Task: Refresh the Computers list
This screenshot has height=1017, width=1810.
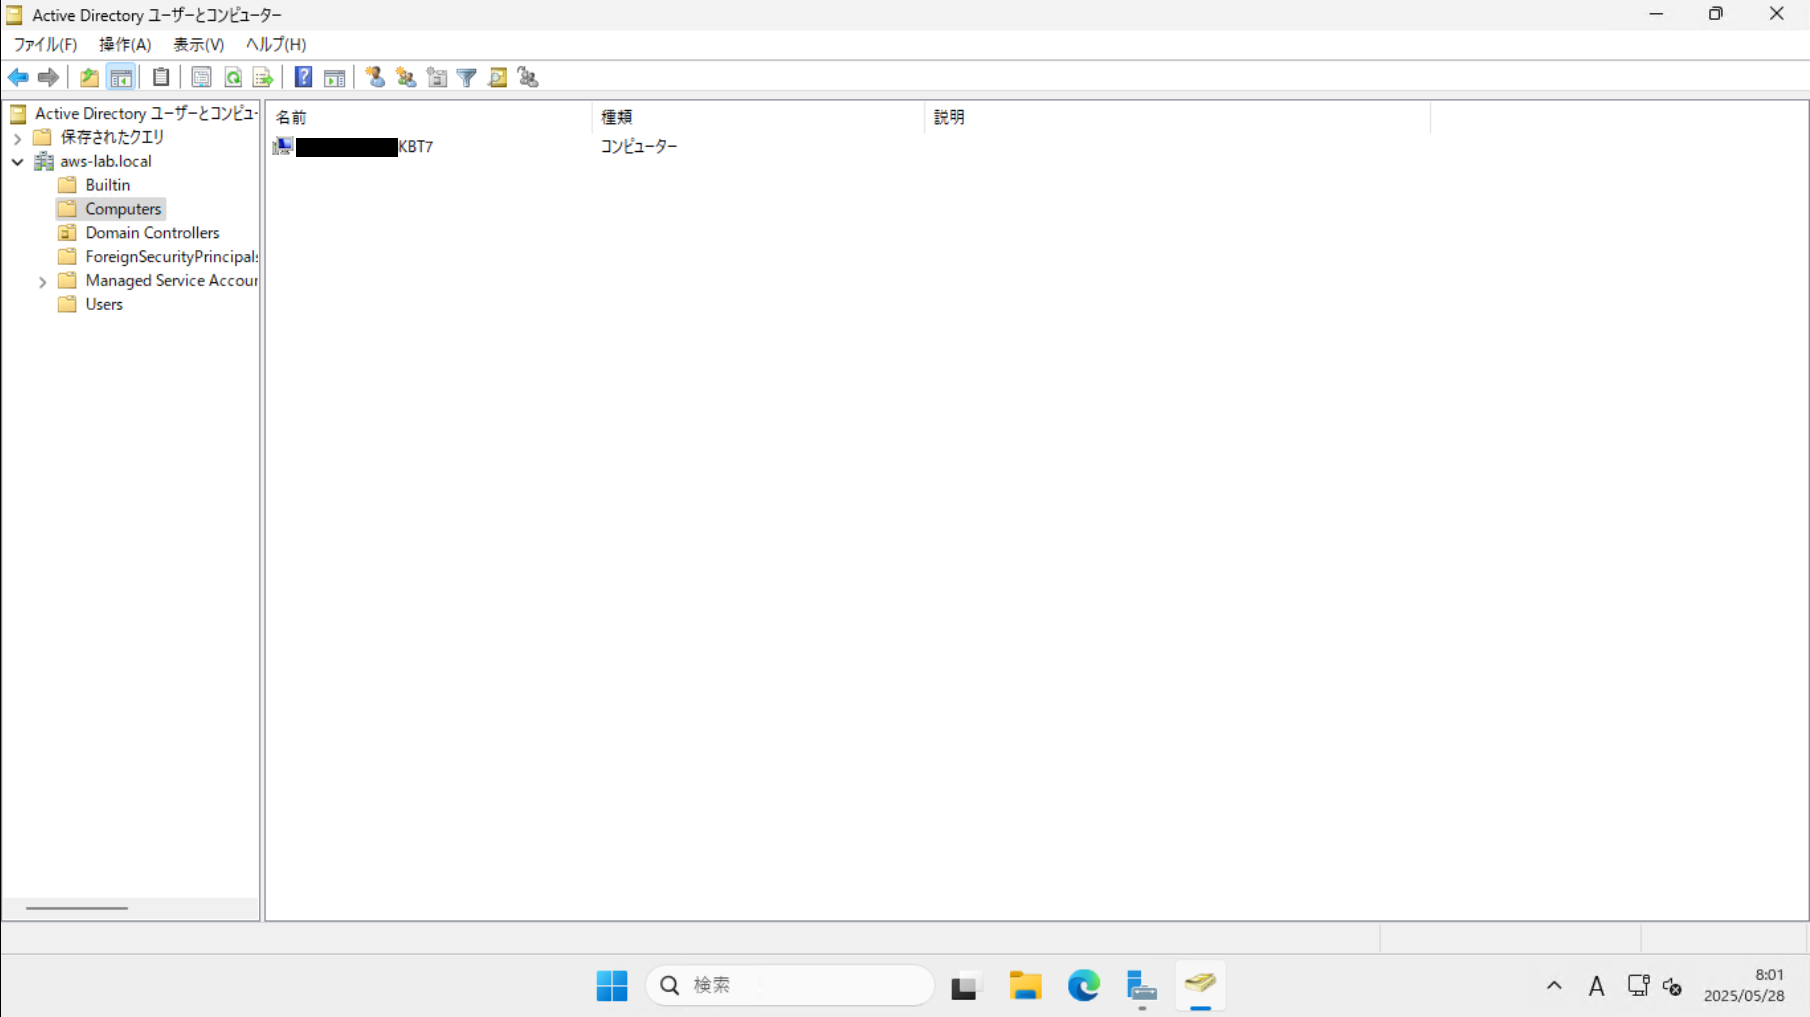Action: click(x=233, y=77)
